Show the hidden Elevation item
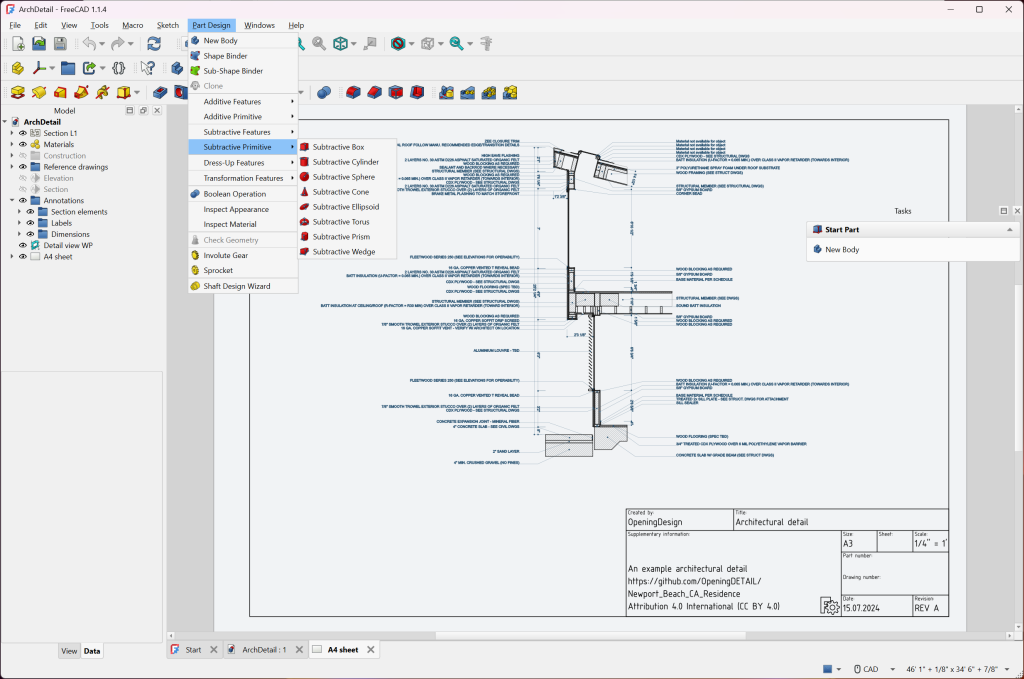The image size is (1024, 679). tap(23, 178)
